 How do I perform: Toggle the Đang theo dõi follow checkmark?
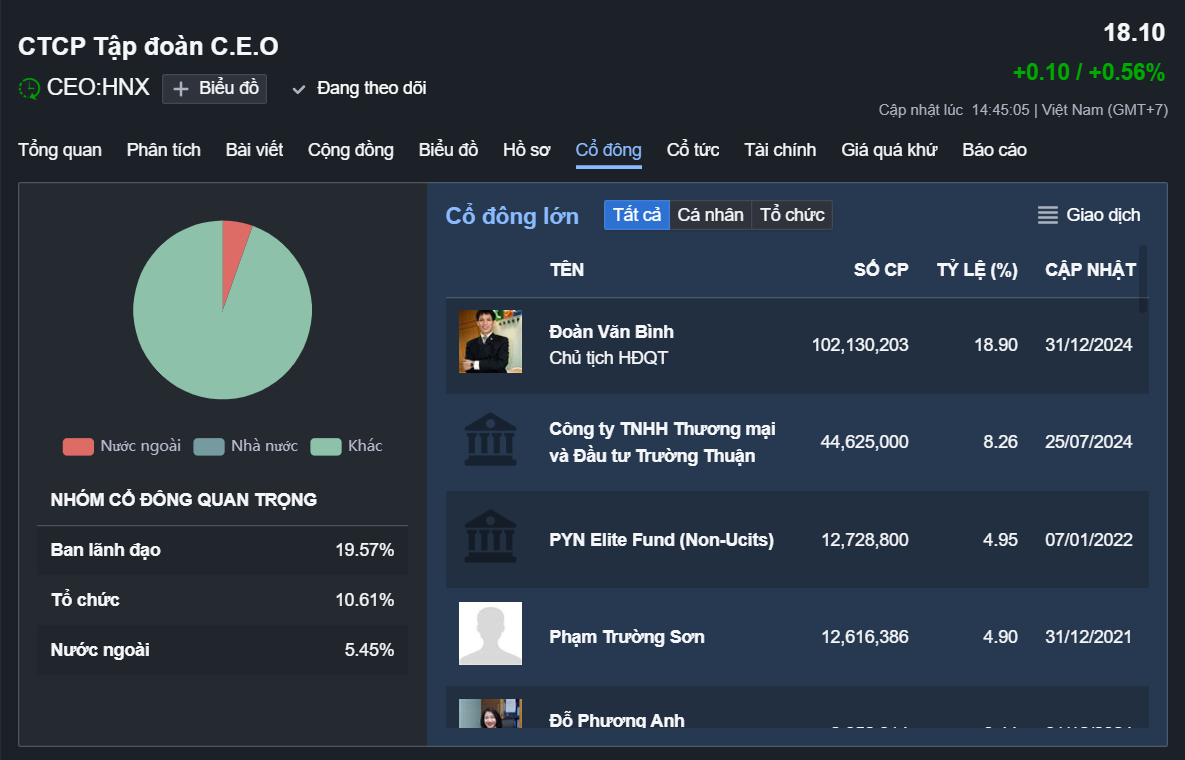pyautogui.click(x=298, y=89)
